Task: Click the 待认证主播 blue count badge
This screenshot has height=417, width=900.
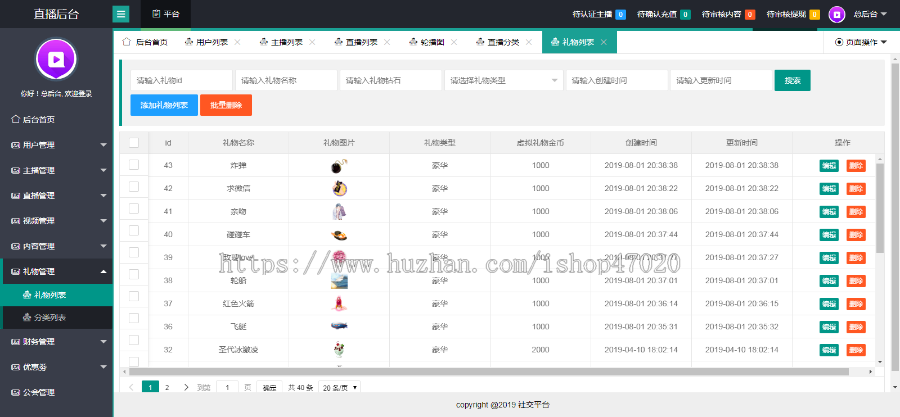Action: pyautogui.click(x=620, y=14)
